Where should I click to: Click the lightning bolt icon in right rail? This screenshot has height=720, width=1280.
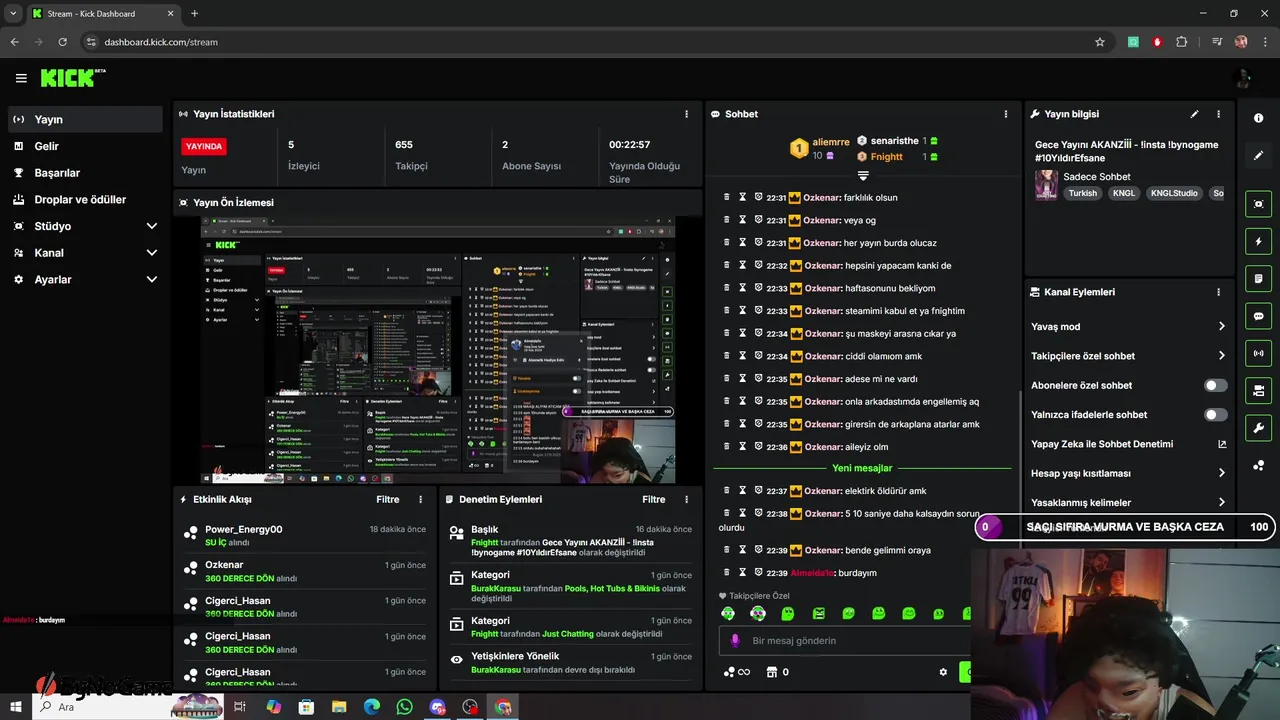pos(1258,242)
